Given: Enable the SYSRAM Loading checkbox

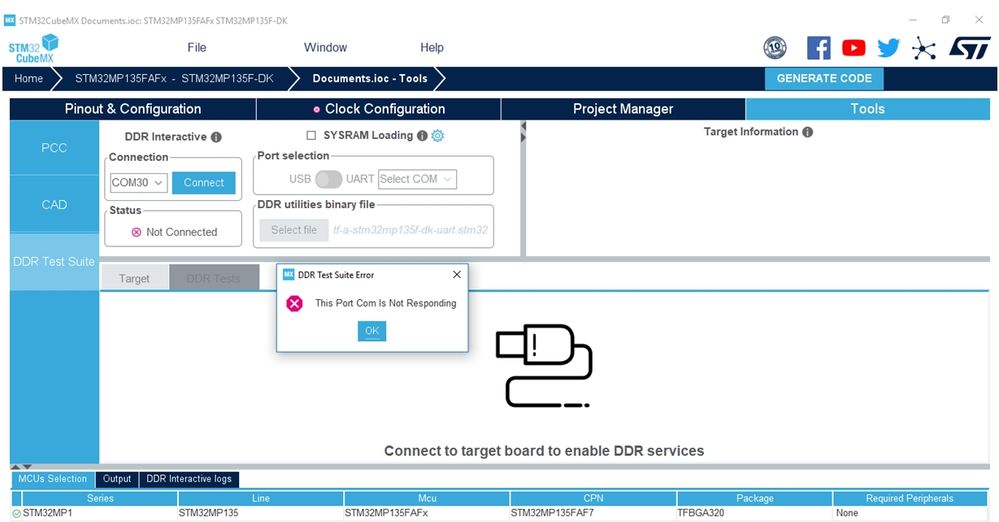Looking at the screenshot, I should click(x=311, y=135).
